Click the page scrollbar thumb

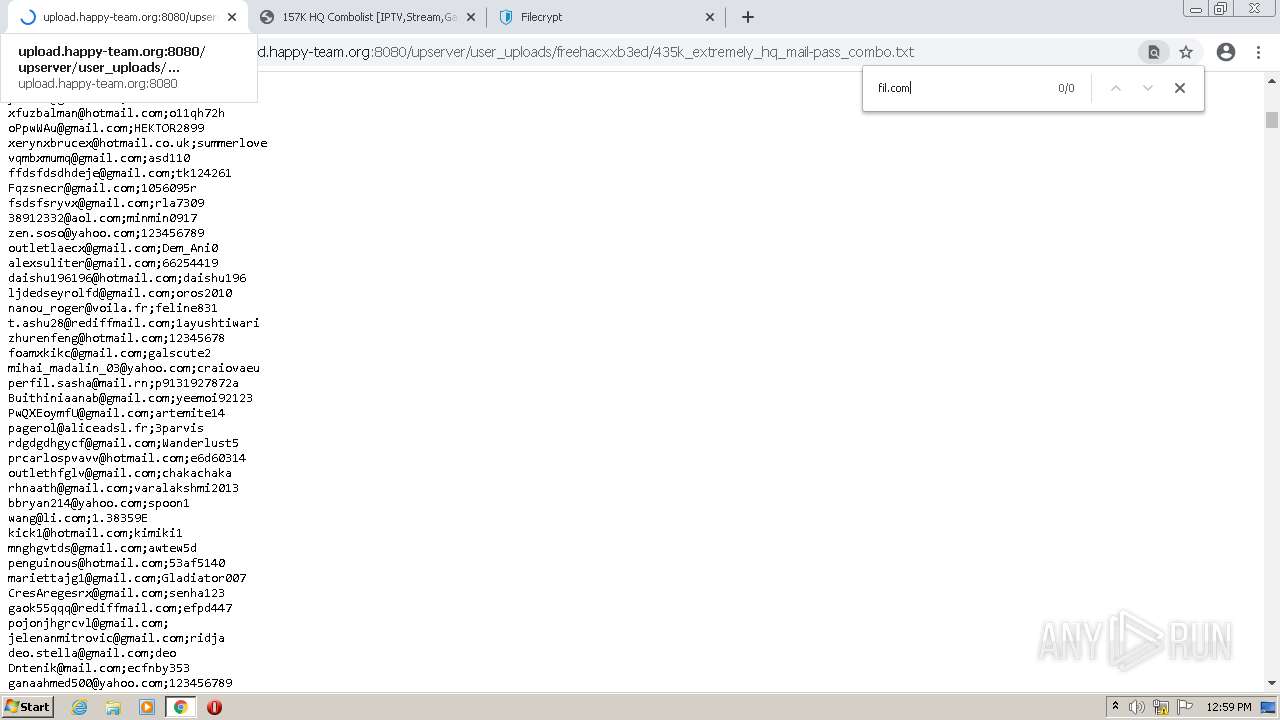tap(1272, 120)
